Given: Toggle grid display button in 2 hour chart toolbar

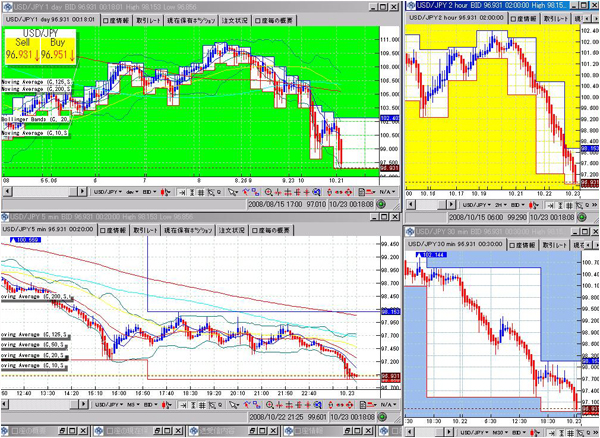Looking at the screenshot, I should click(x=569, y=205).
